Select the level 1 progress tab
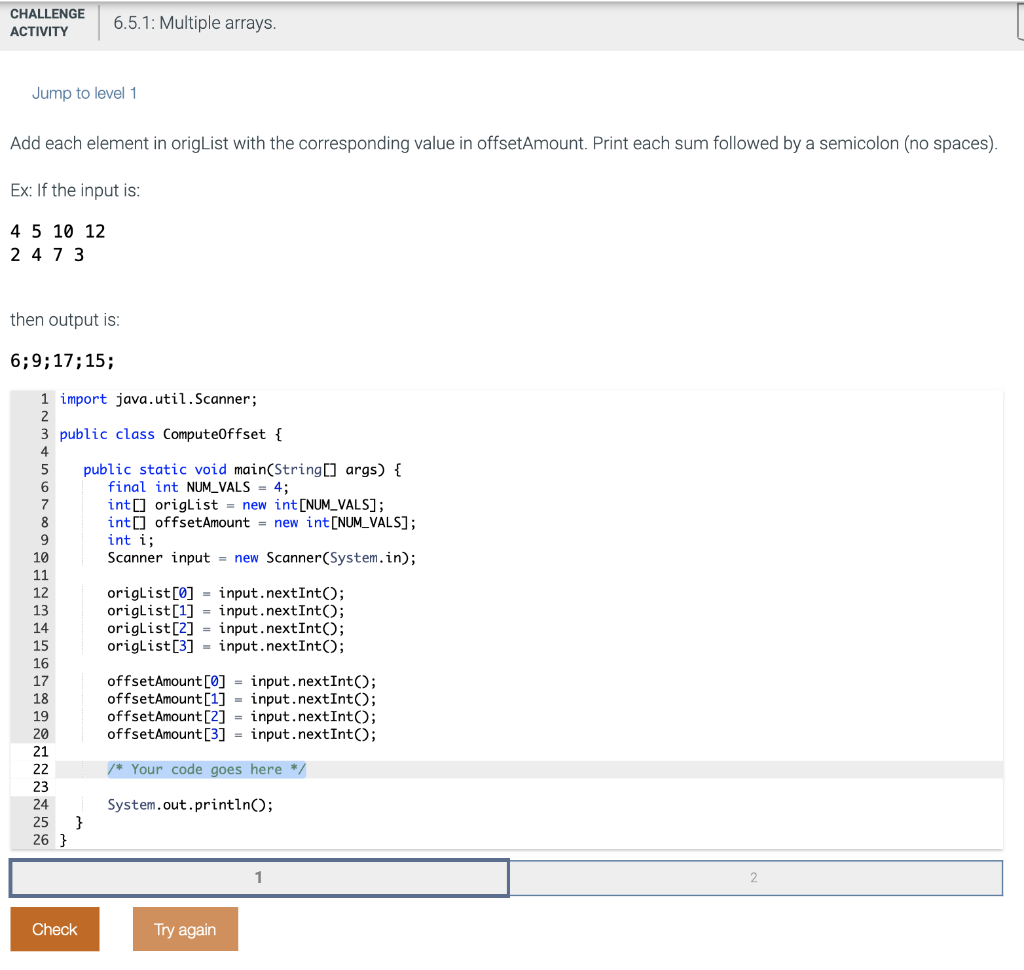1024x970 pixels. (259, 878)
